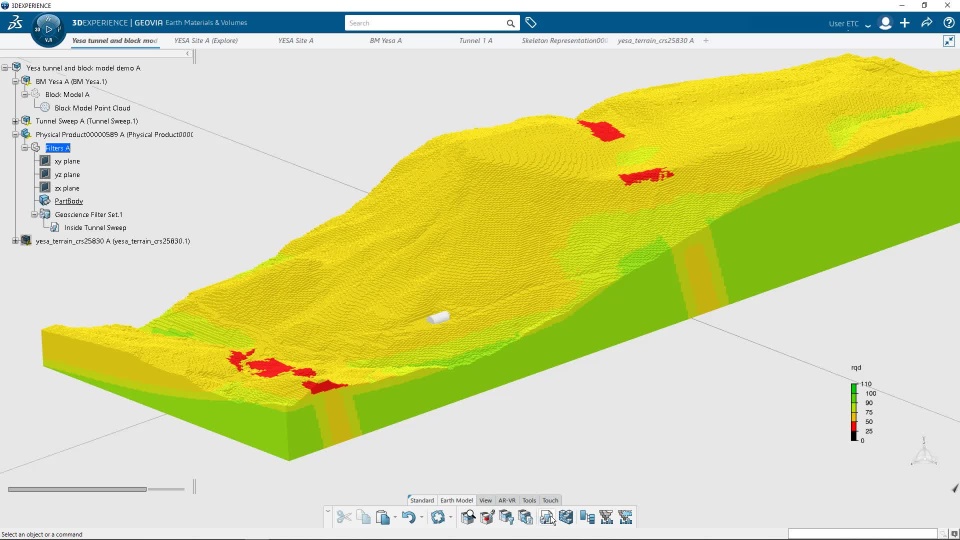The height and width of the screenshot is (540, 960).
Task: Switch to the Standard toolbar tab
Action: (x=422, y=500)
